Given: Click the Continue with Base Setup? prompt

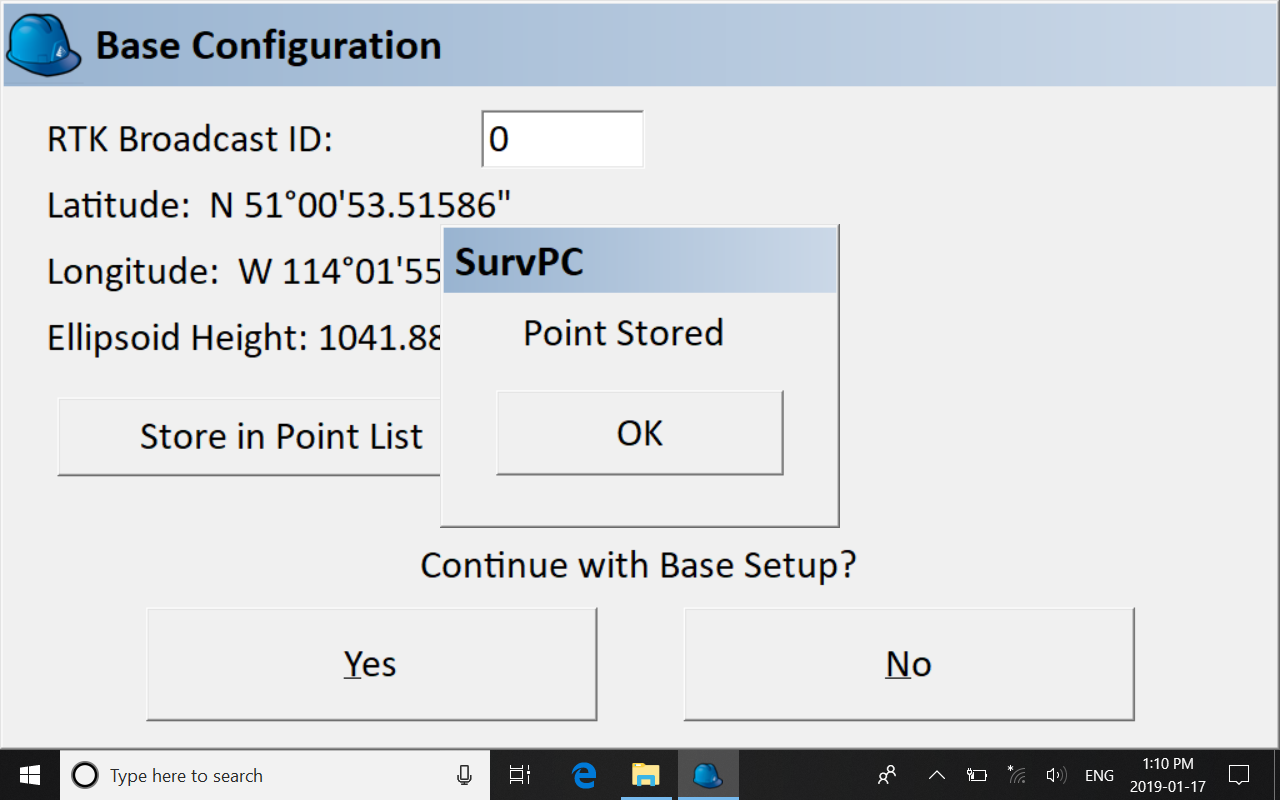Looking at the screenshot, I should tap(639, 566).
